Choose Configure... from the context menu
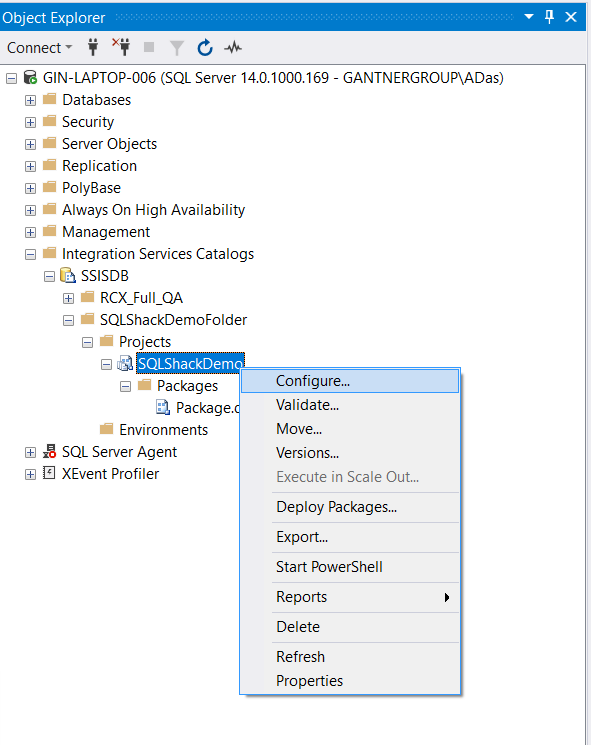Viewport: 591px width, 745px height. (x=350, y=381)
